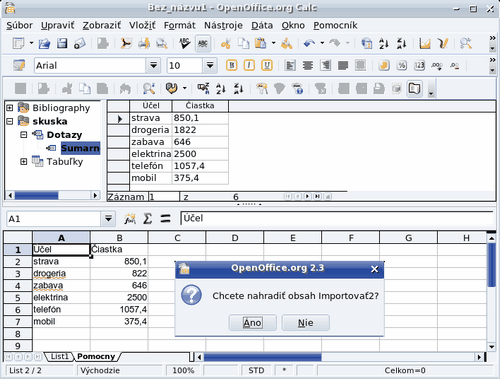The image size is (500, 379).
Task: Open the Súbor menu
Action: pos(19,25)
